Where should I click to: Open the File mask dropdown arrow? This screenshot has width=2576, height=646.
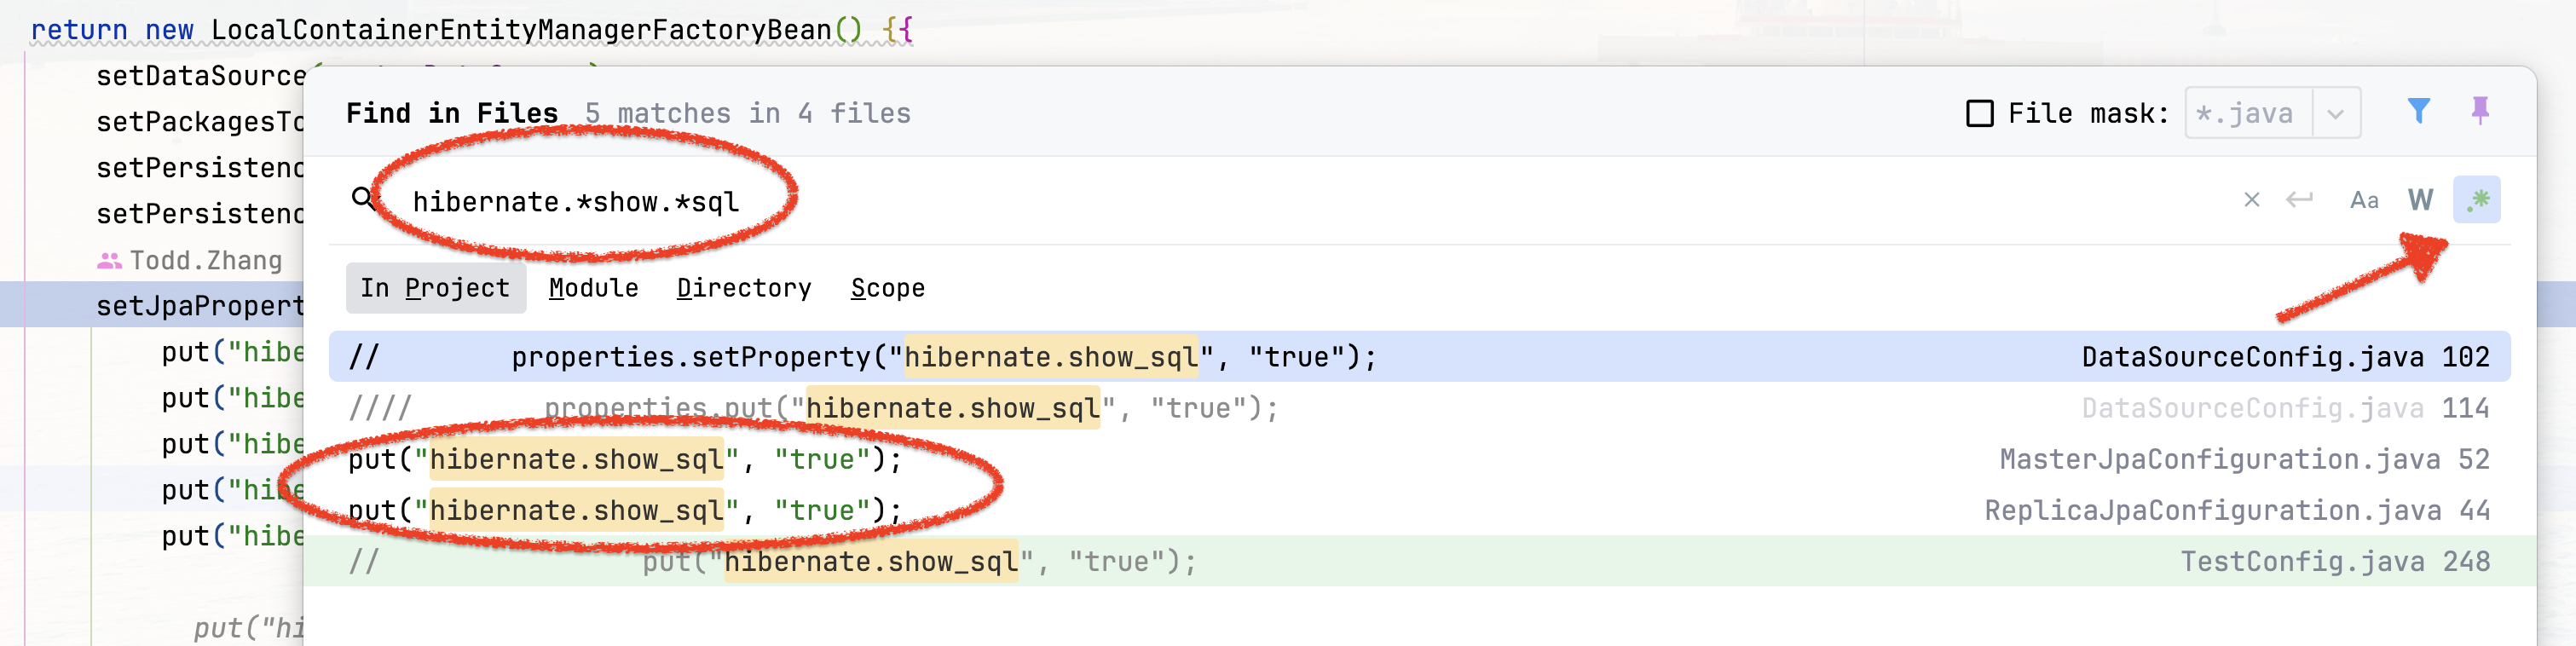click(2335, 114)
